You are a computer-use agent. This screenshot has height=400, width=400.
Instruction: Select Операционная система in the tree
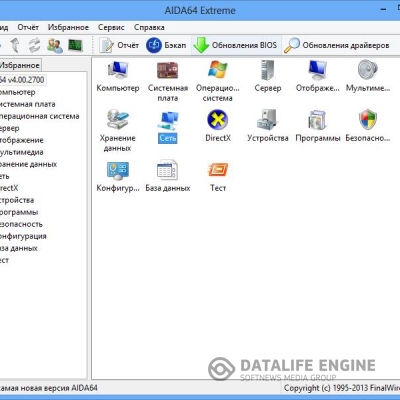pyautogui.click(x=40, y=116)
